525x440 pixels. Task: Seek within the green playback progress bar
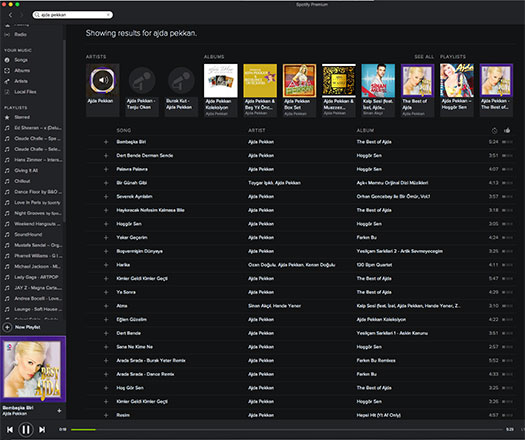[83, 430]
